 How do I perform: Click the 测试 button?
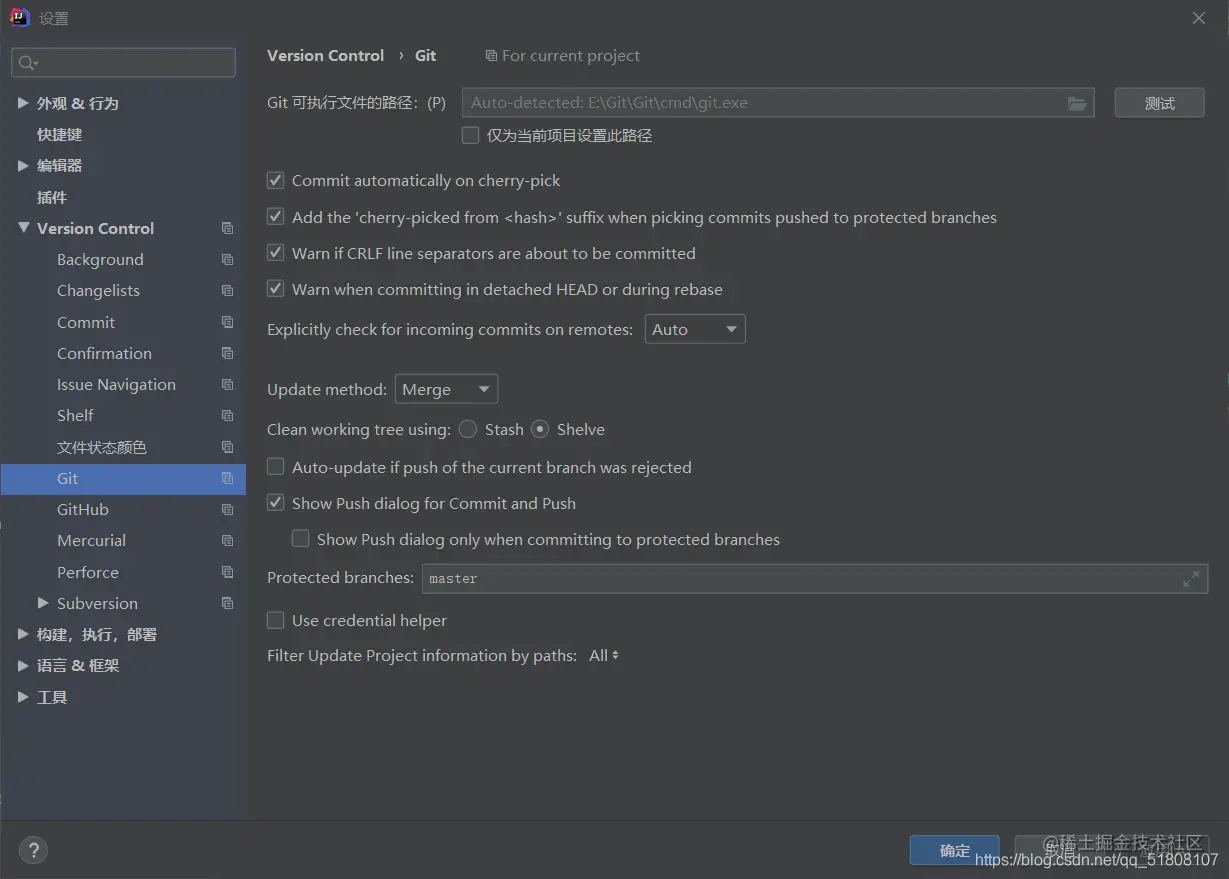1160,103
